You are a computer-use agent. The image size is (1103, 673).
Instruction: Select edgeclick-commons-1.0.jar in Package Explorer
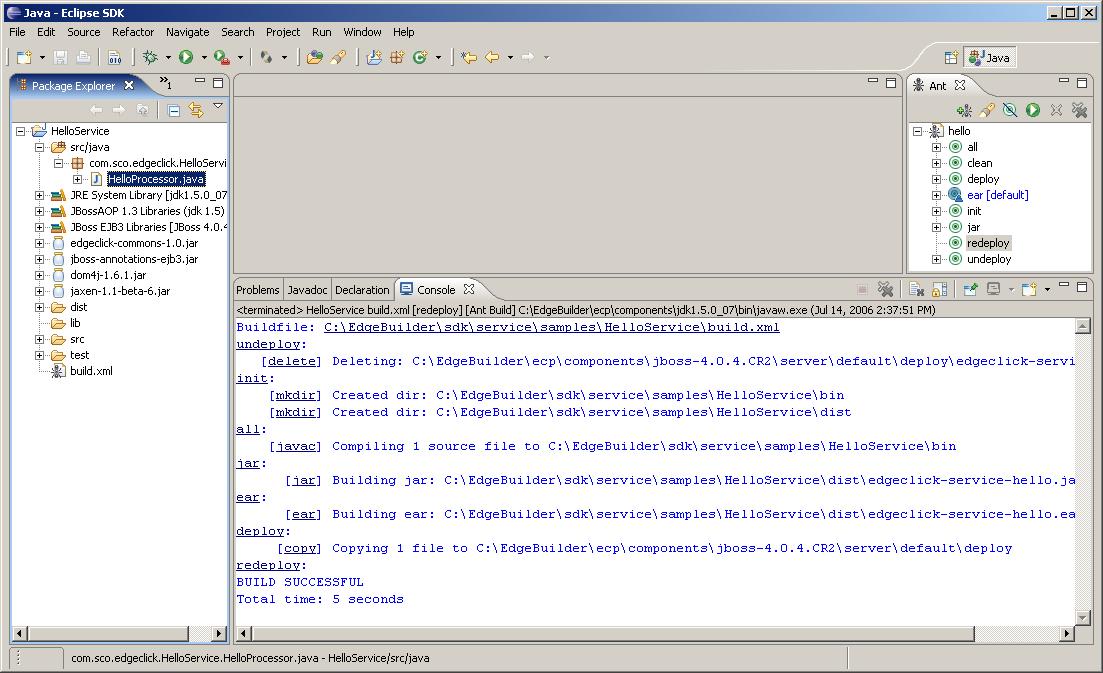point(134,243)
